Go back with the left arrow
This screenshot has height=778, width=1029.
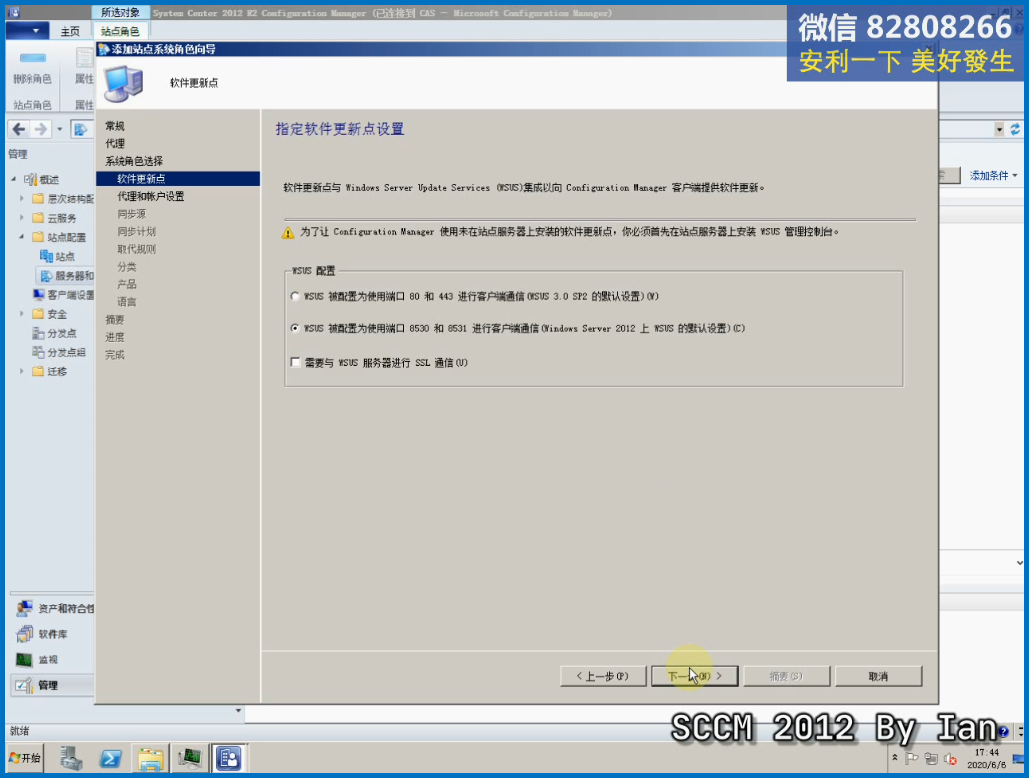(19, 129)
